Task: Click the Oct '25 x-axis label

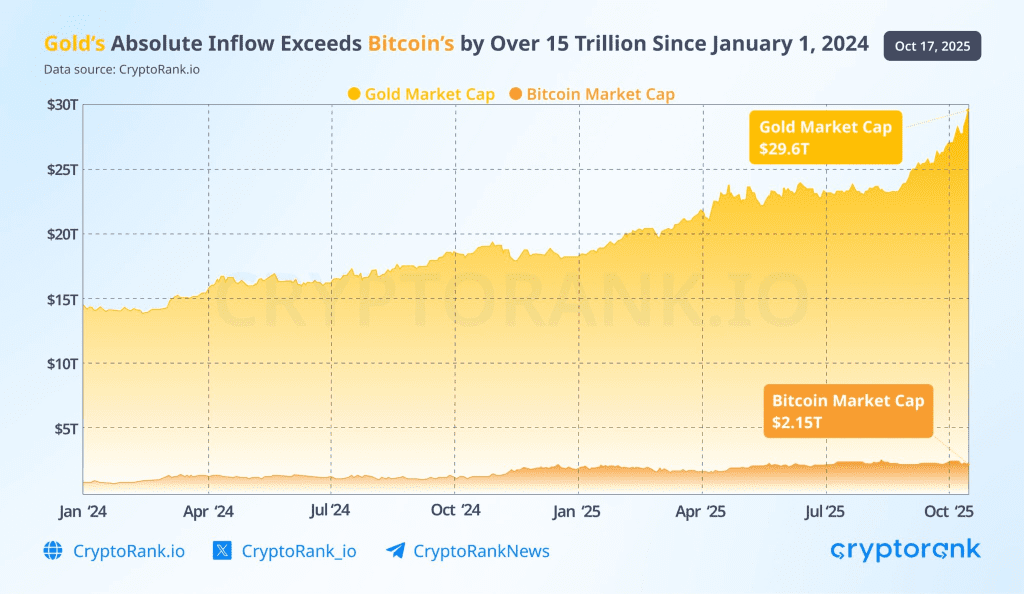Action: coord(949,511)
